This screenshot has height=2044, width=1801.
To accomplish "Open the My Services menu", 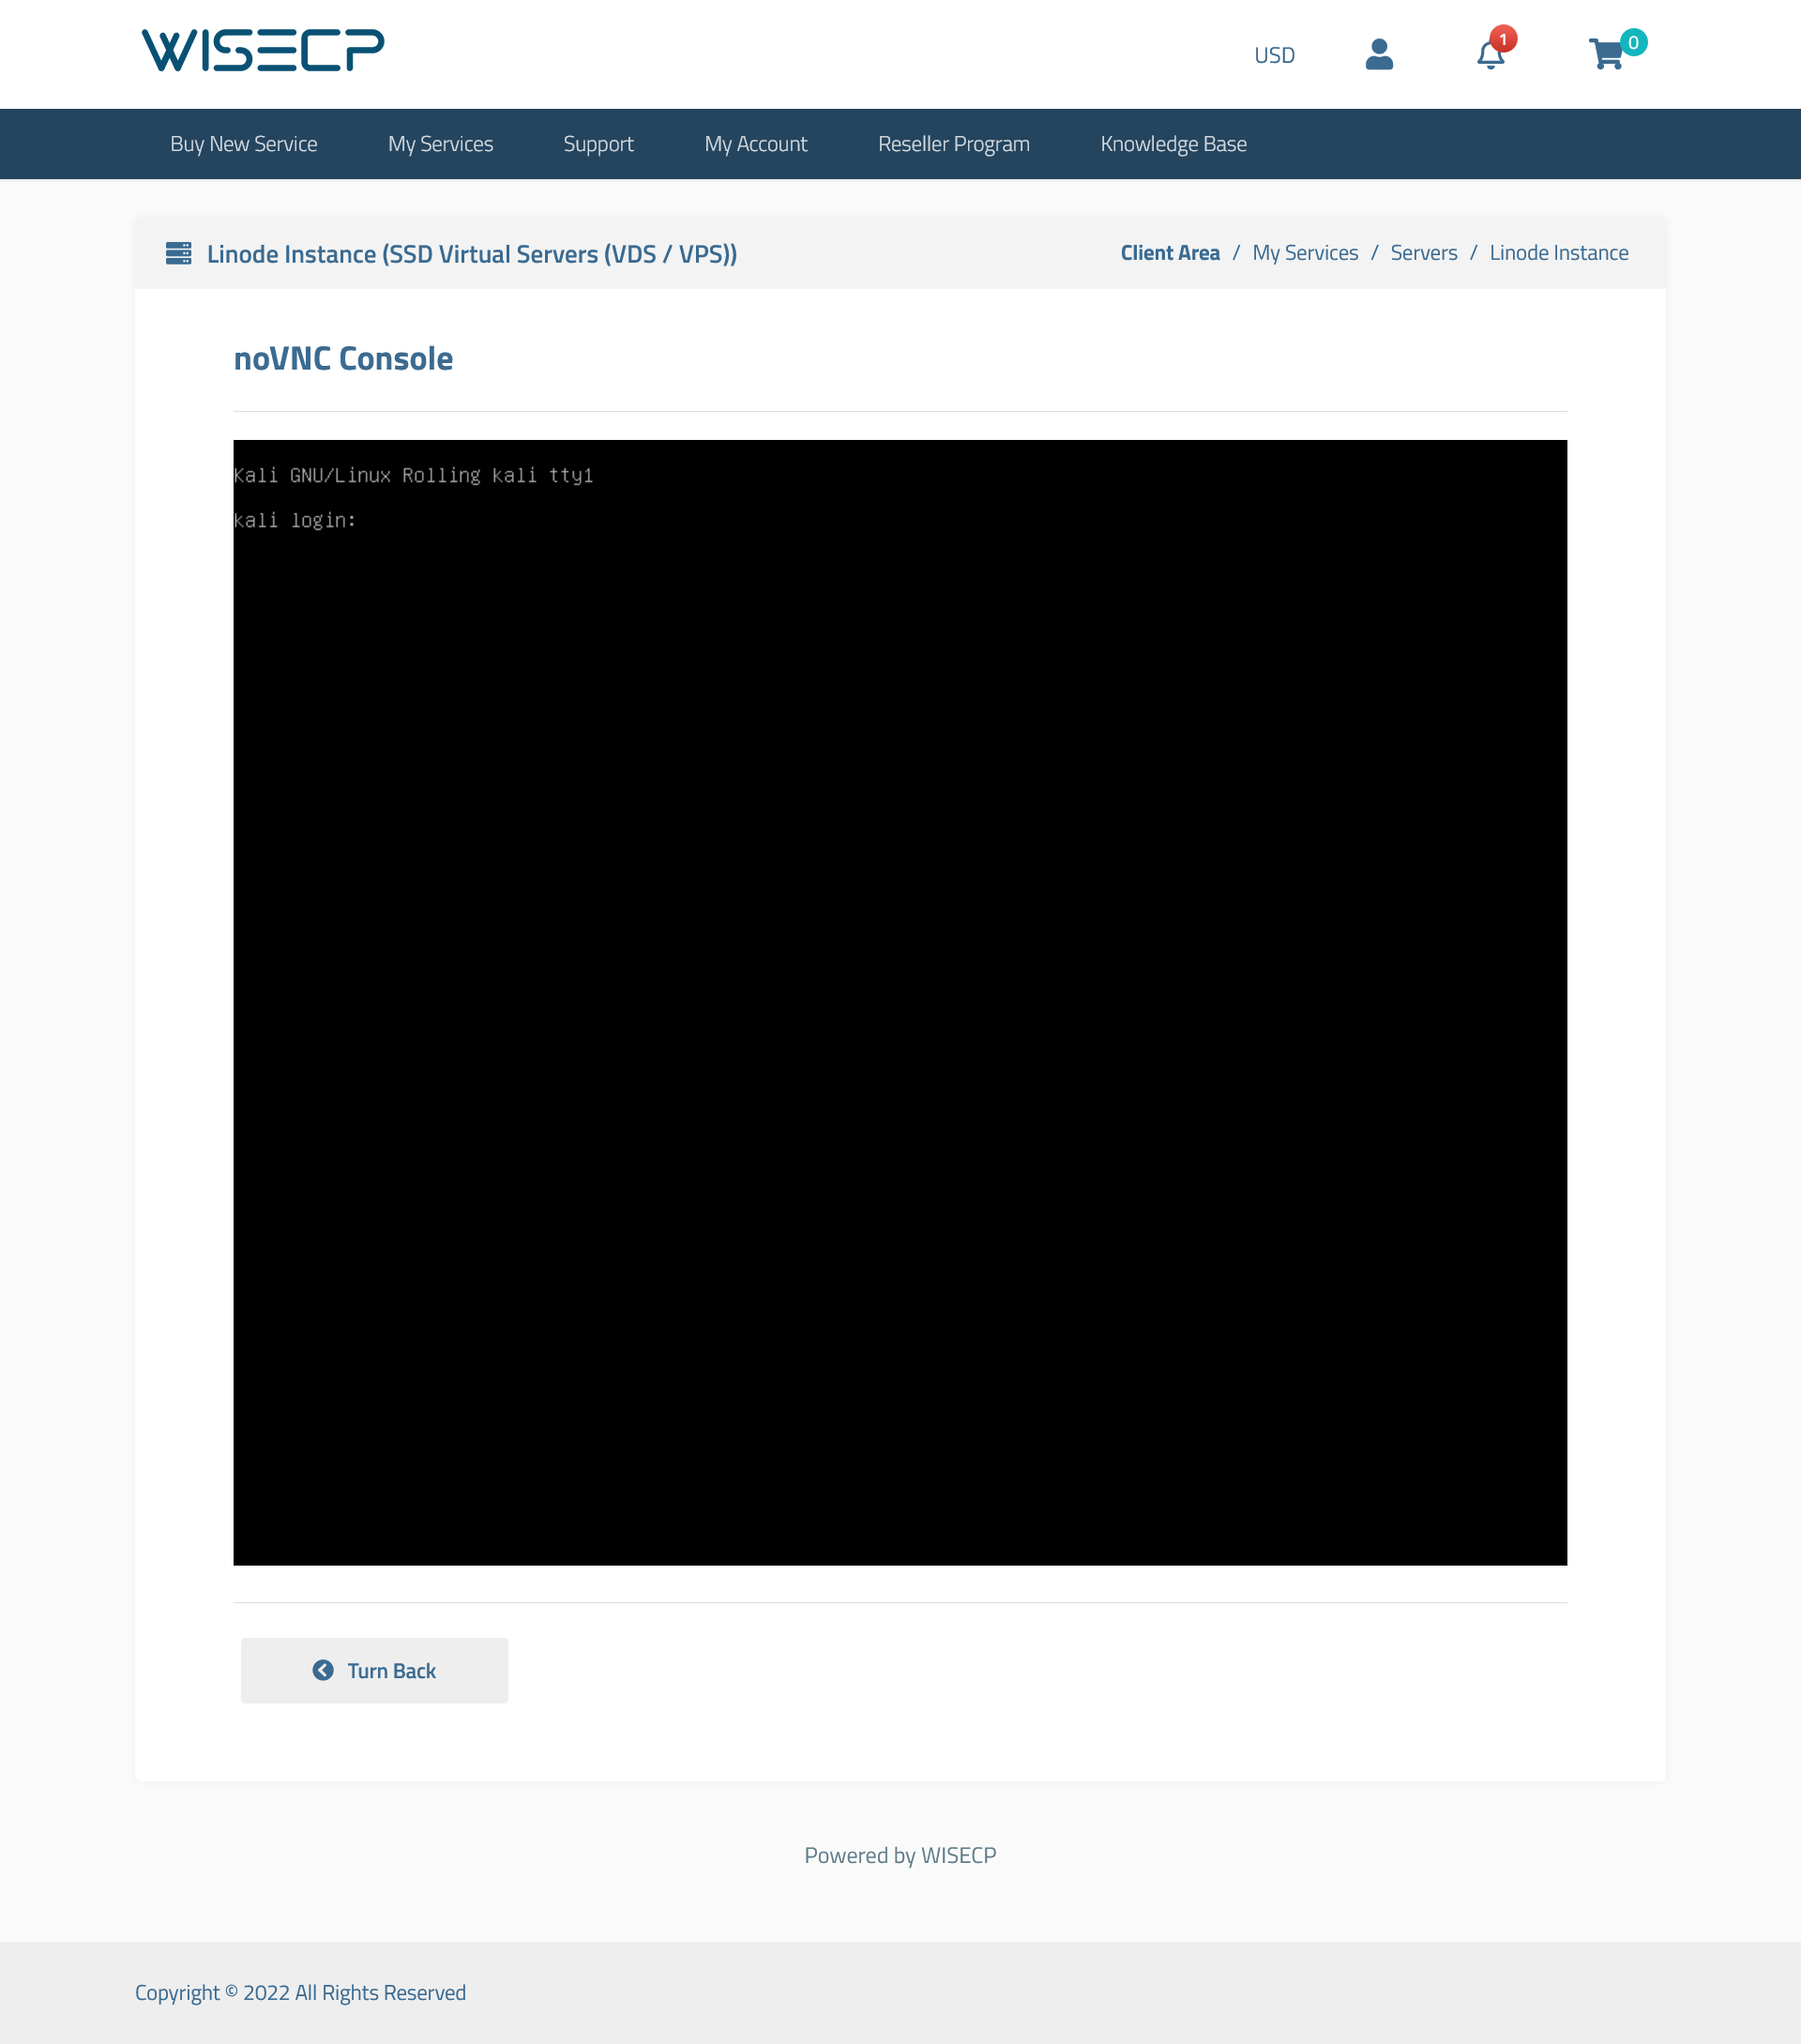I will pos(440,144).
